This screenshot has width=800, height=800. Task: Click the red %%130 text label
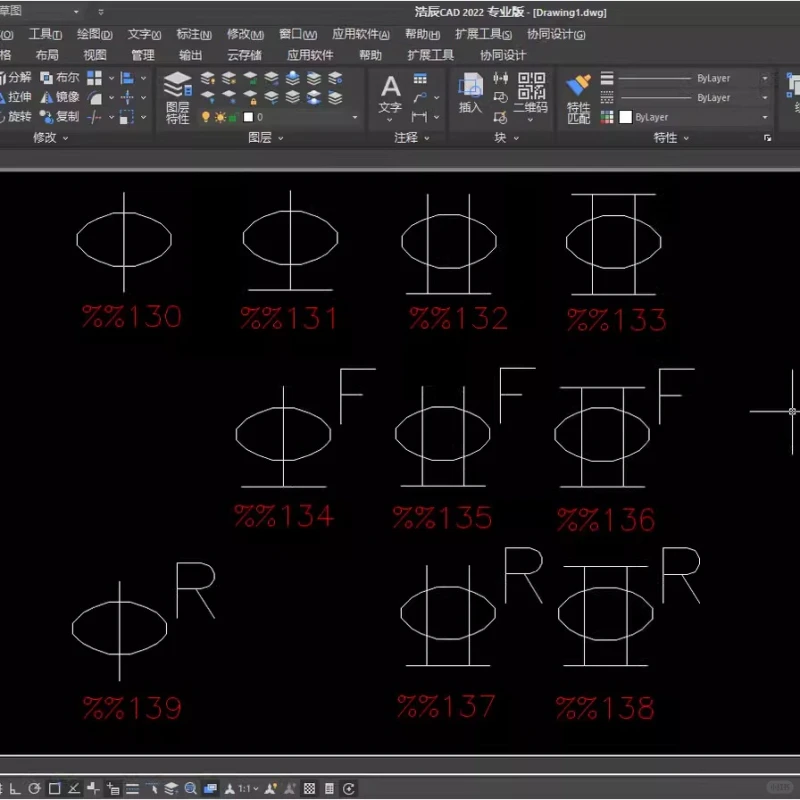point(132,316)
